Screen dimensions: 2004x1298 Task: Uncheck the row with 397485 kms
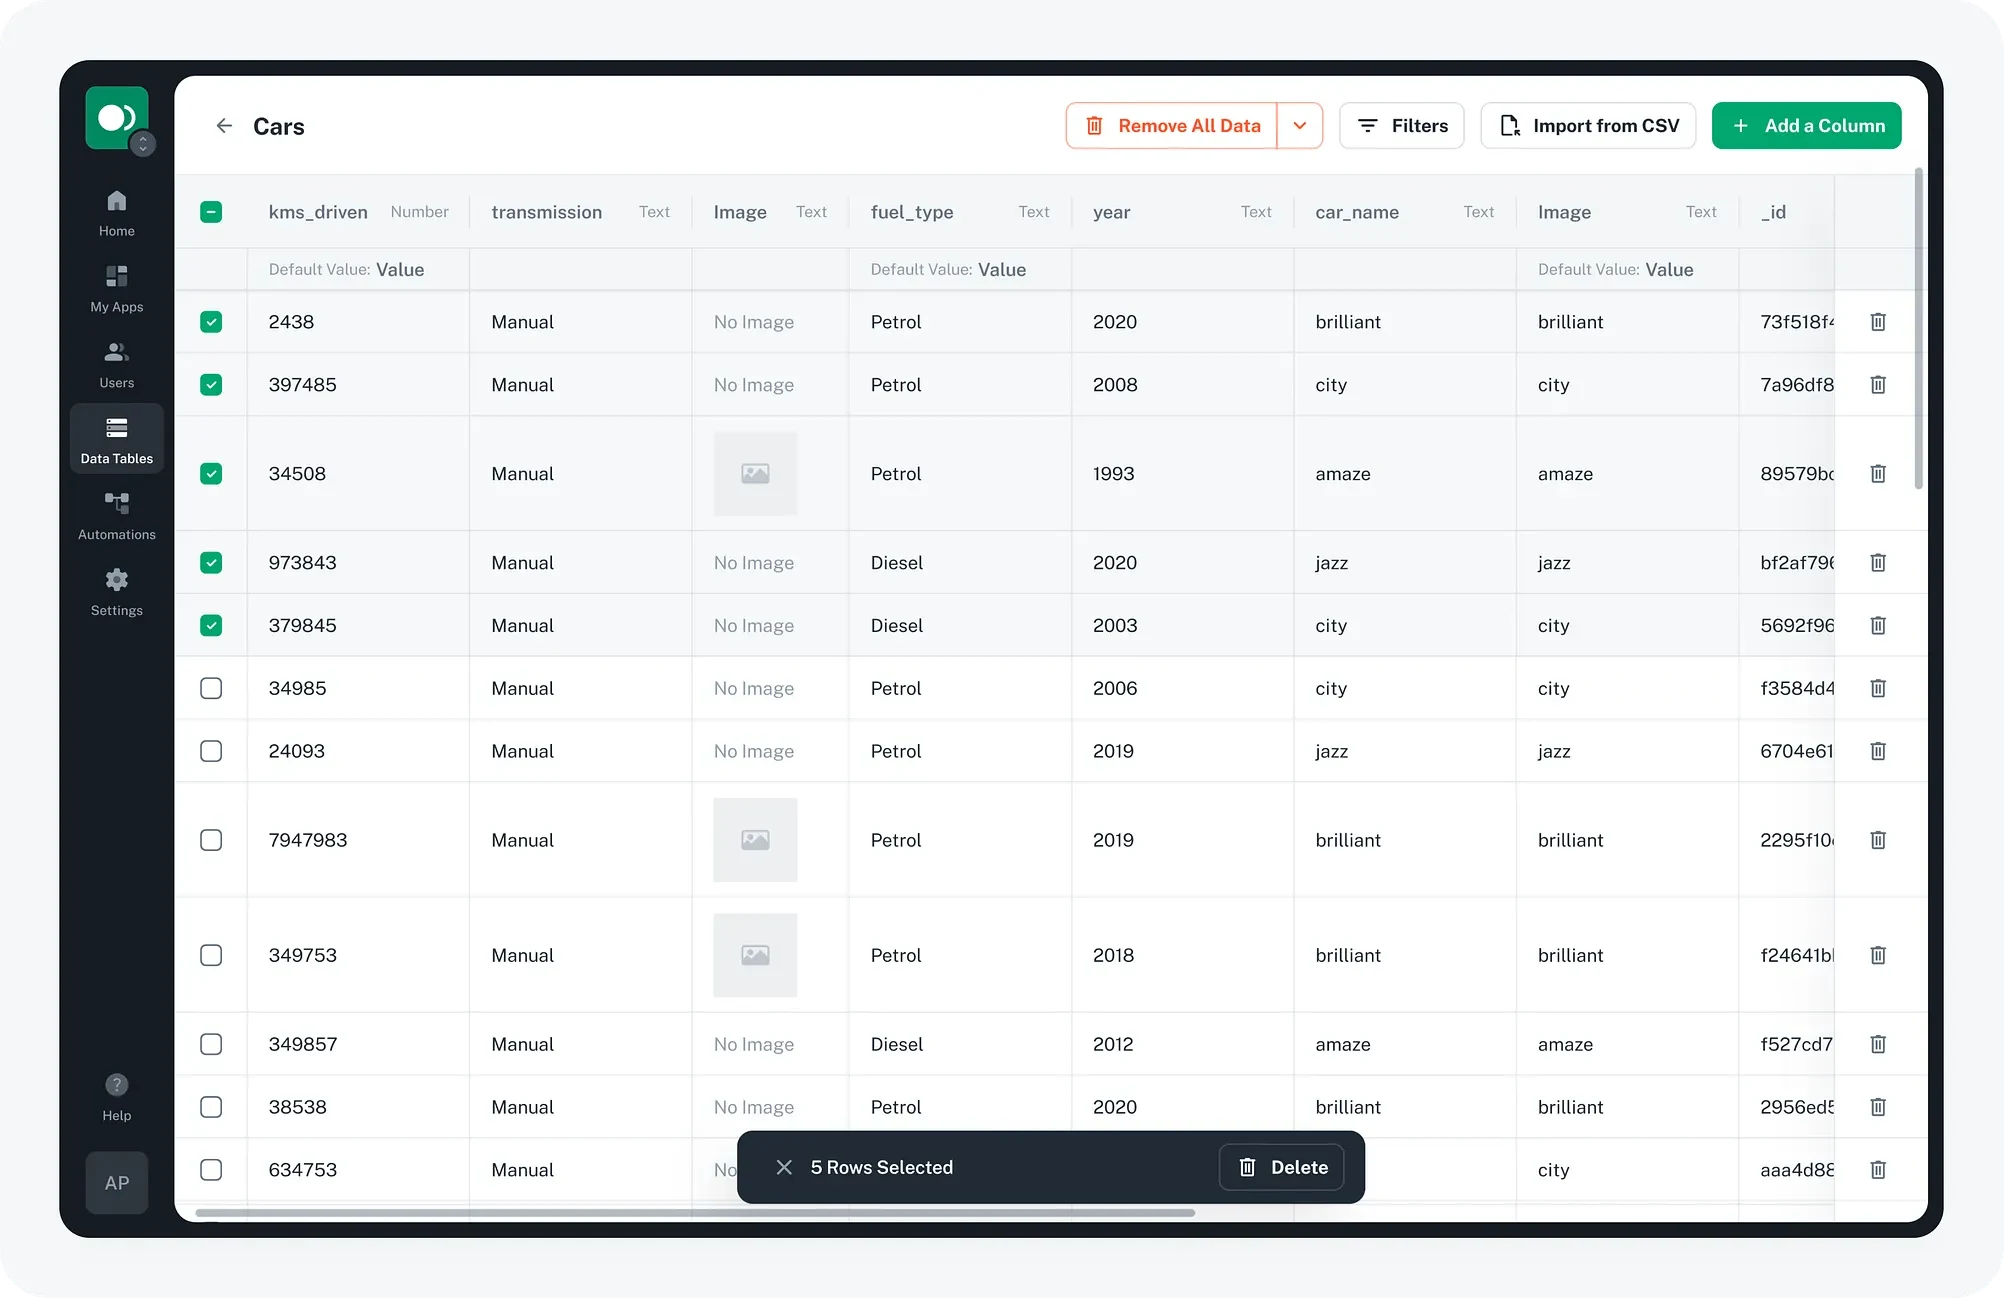[x=211, y=385]
